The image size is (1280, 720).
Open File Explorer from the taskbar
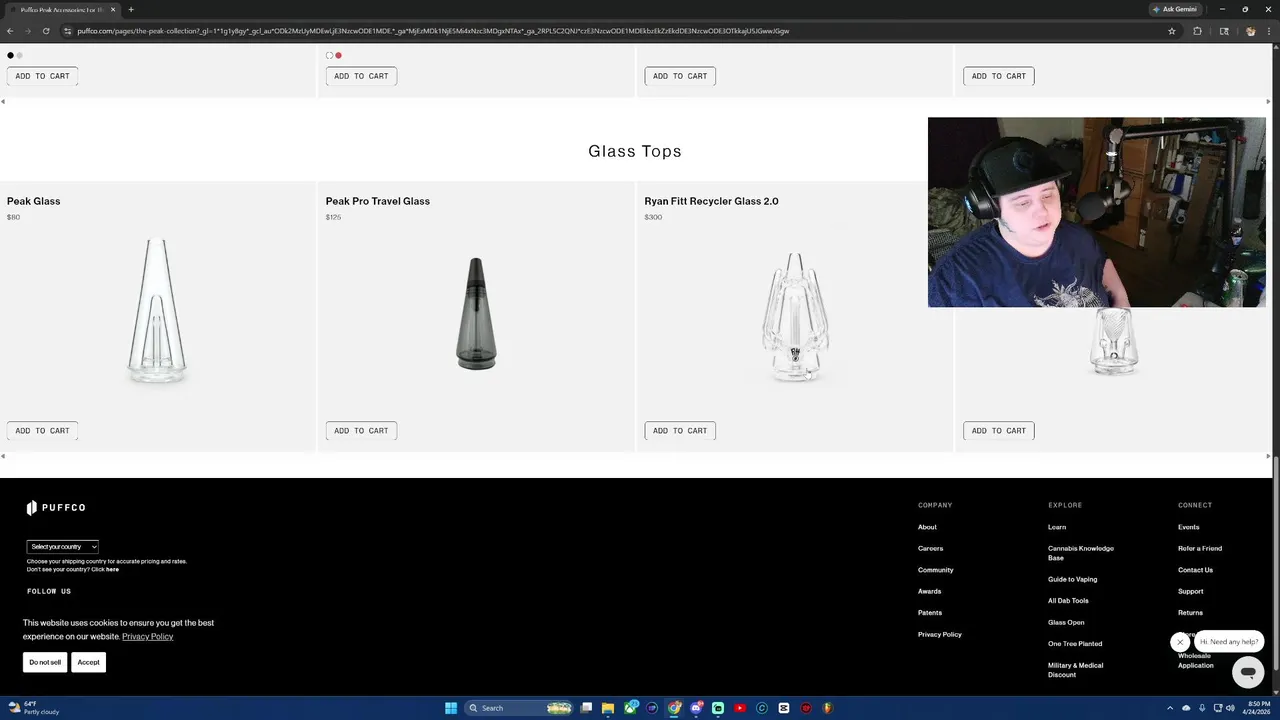607,708
